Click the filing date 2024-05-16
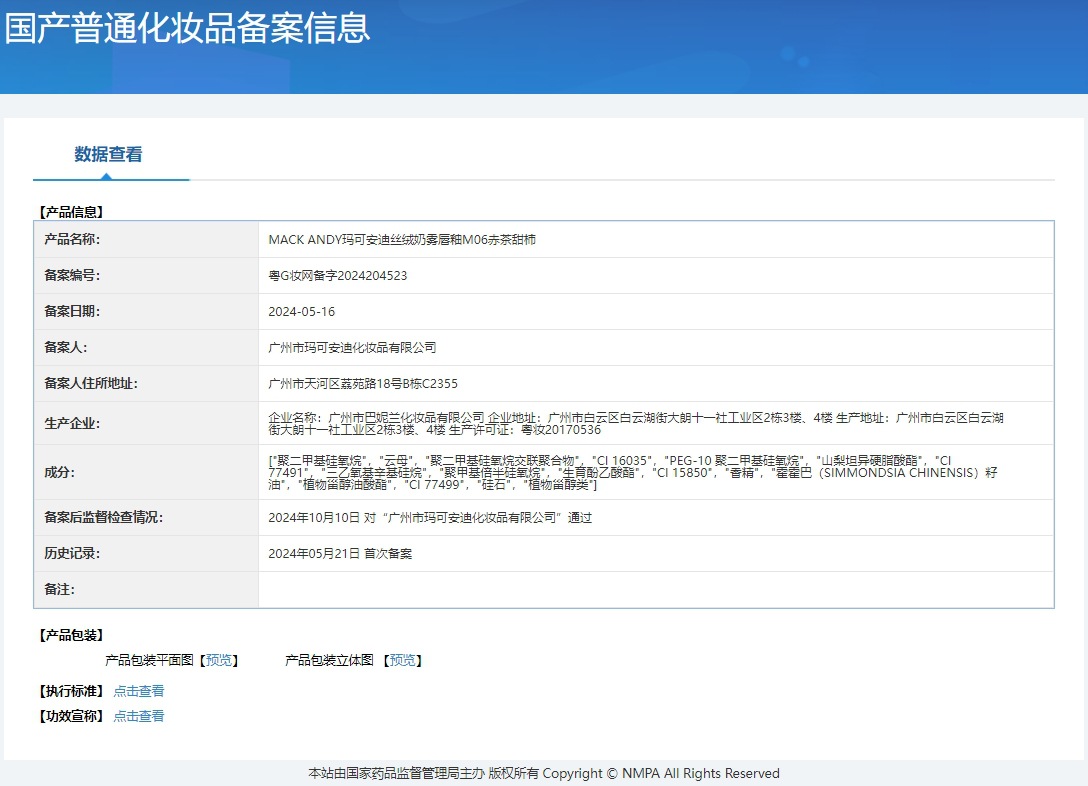 302,311
